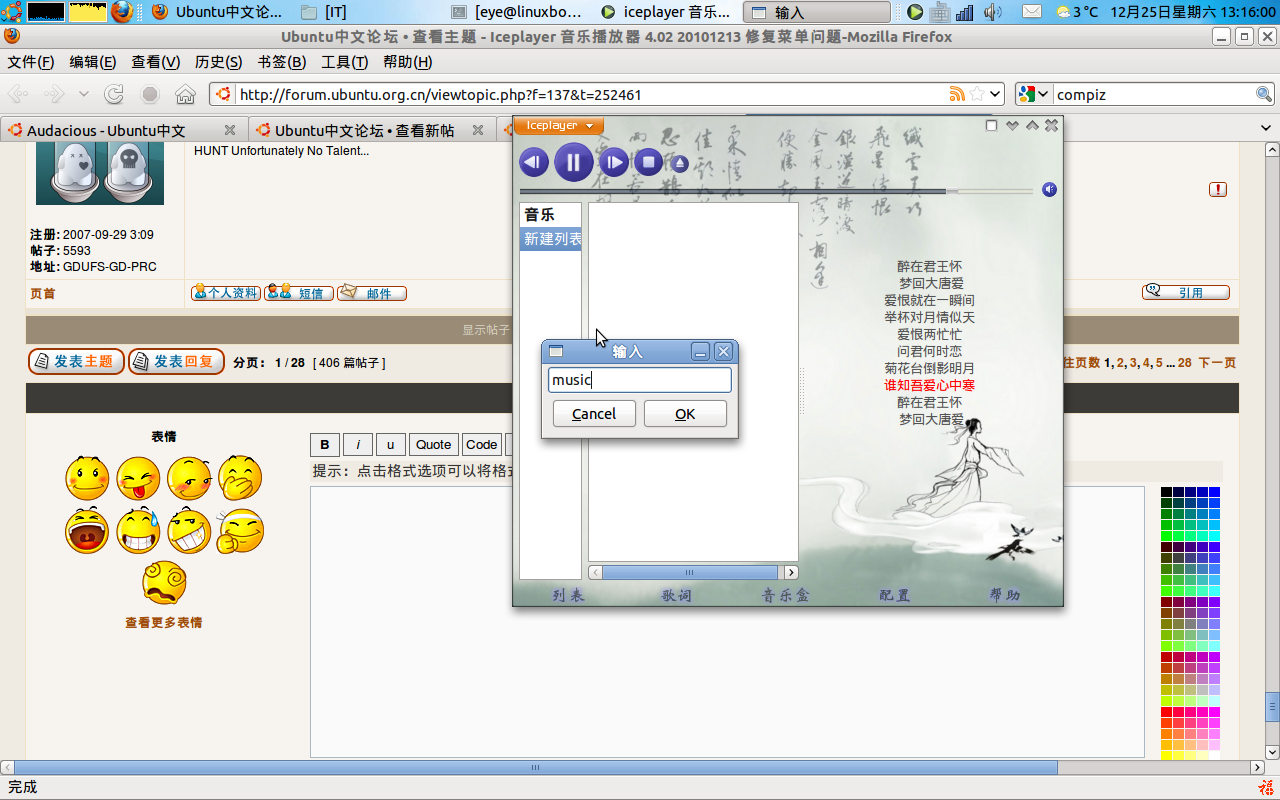
Task: Click the 个人资料 profile button
Action: click(x=226, y=293)
